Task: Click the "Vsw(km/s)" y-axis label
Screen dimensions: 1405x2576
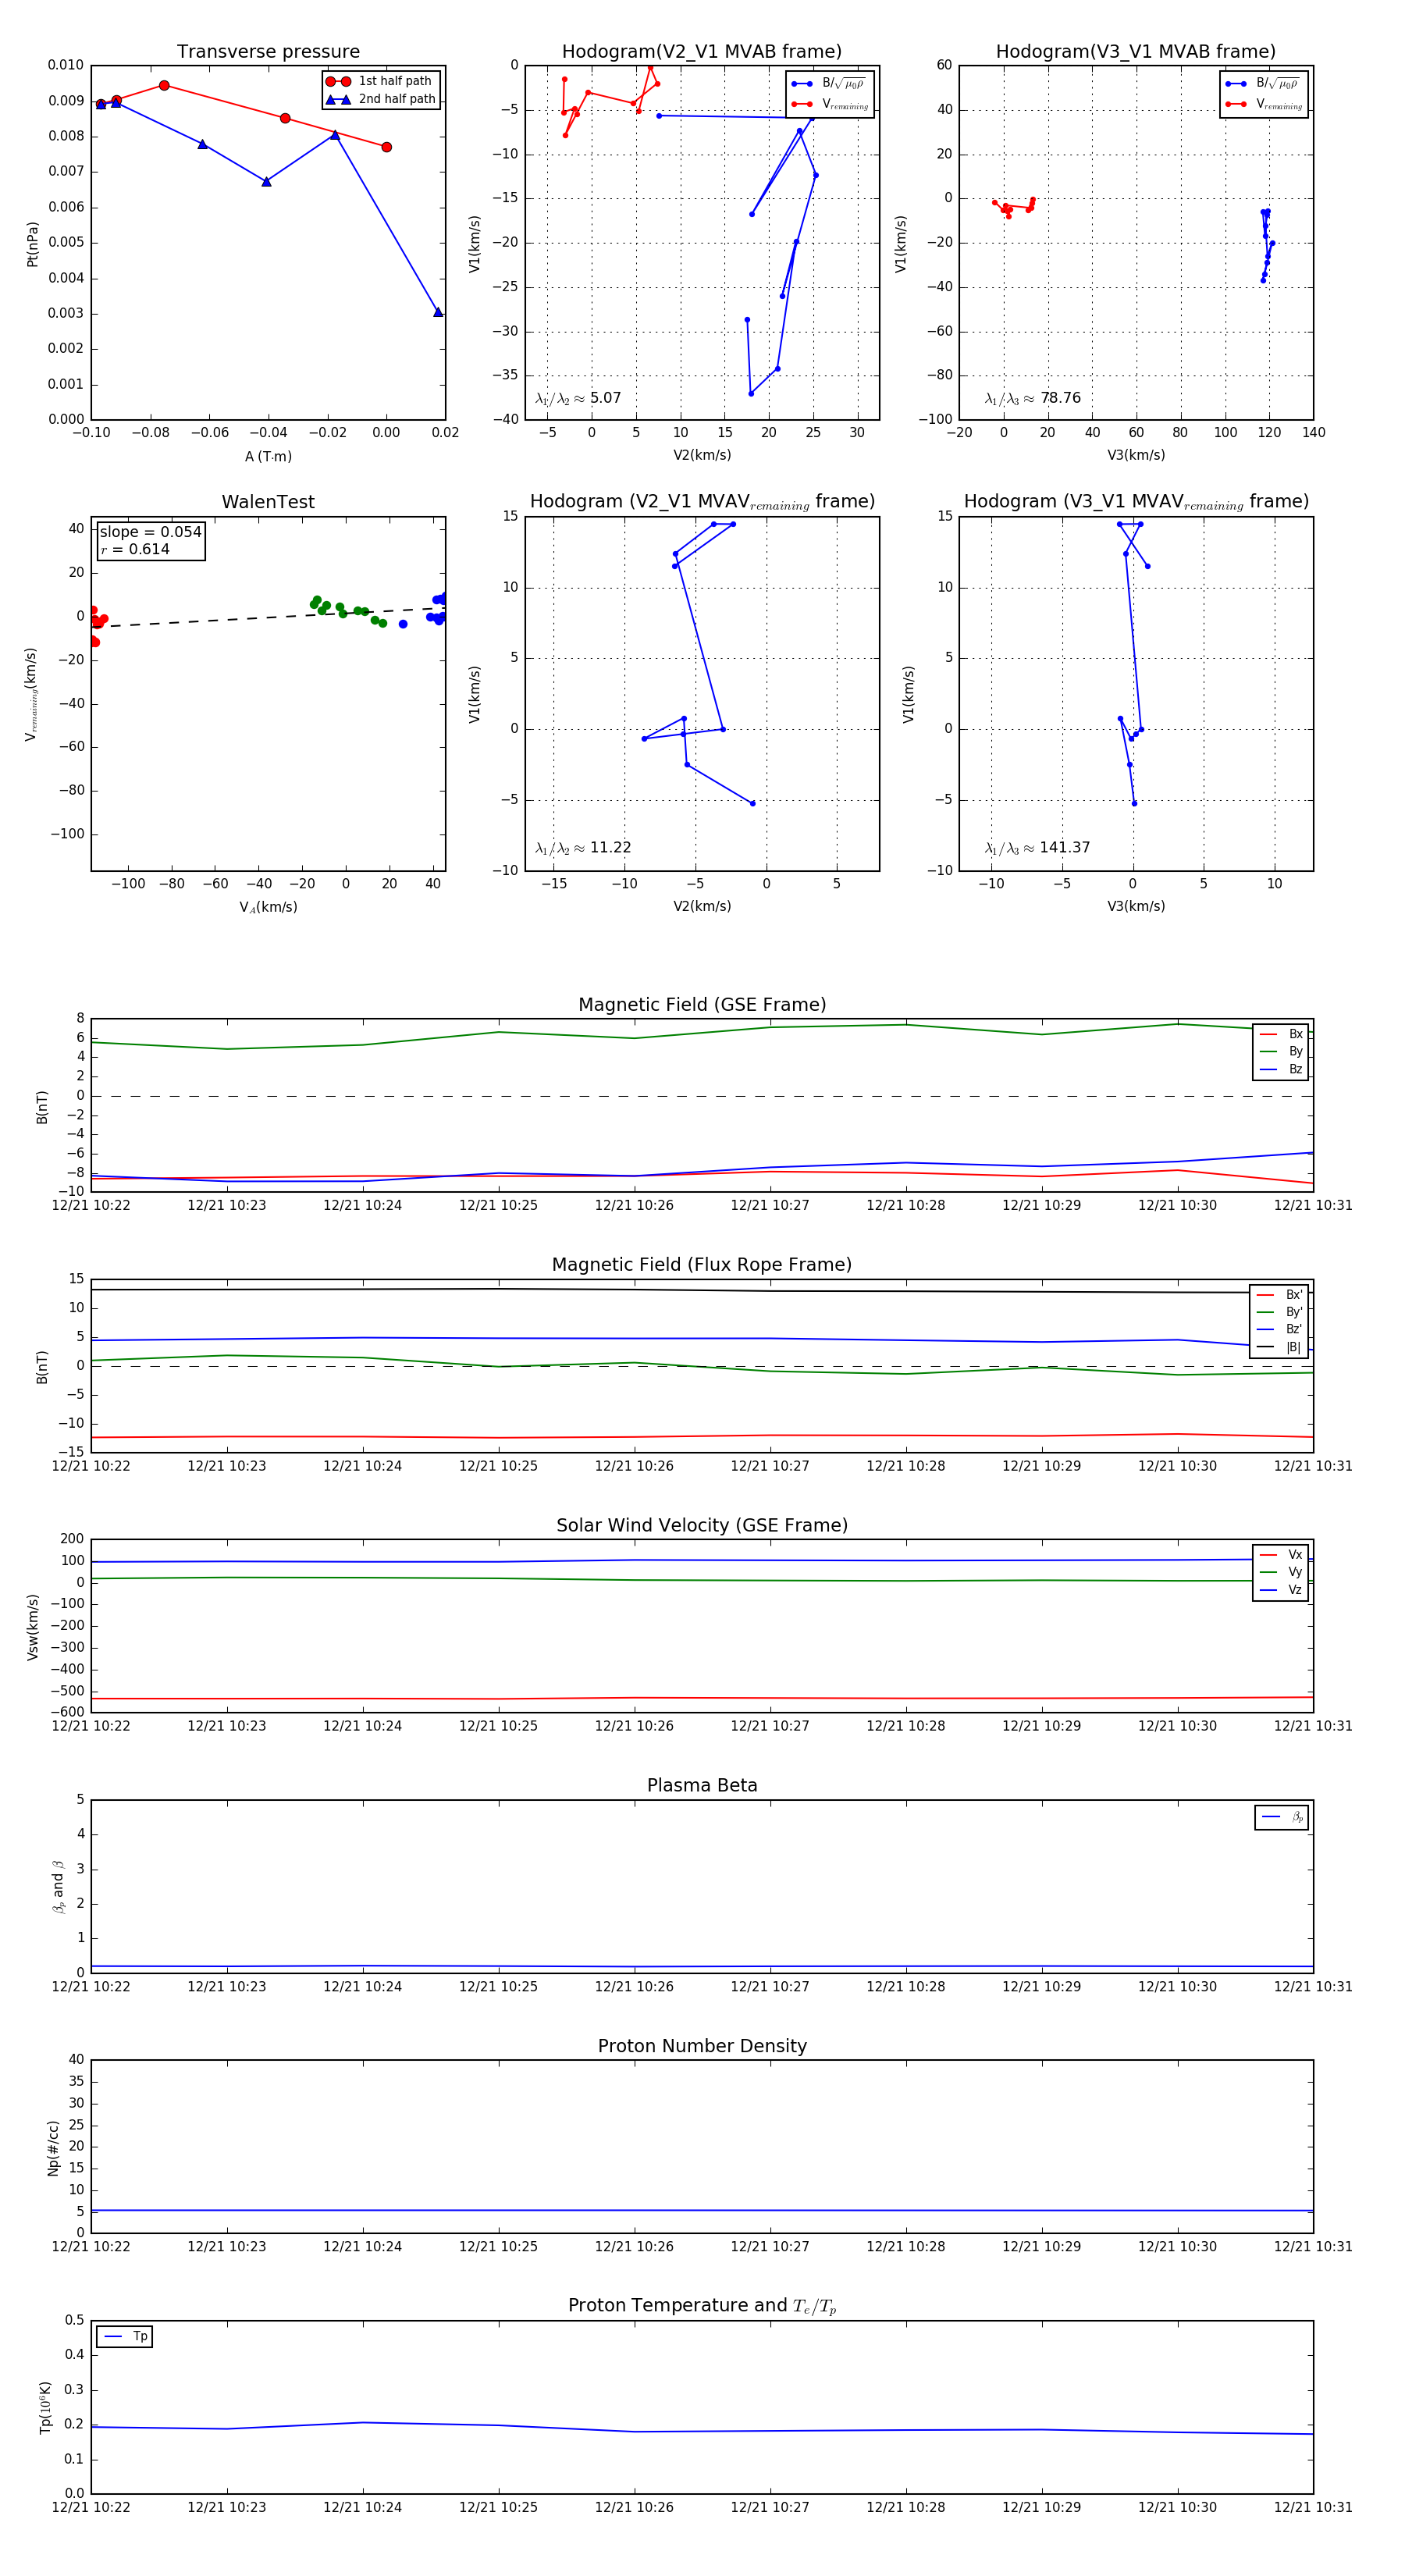Action: (32, 1627)
